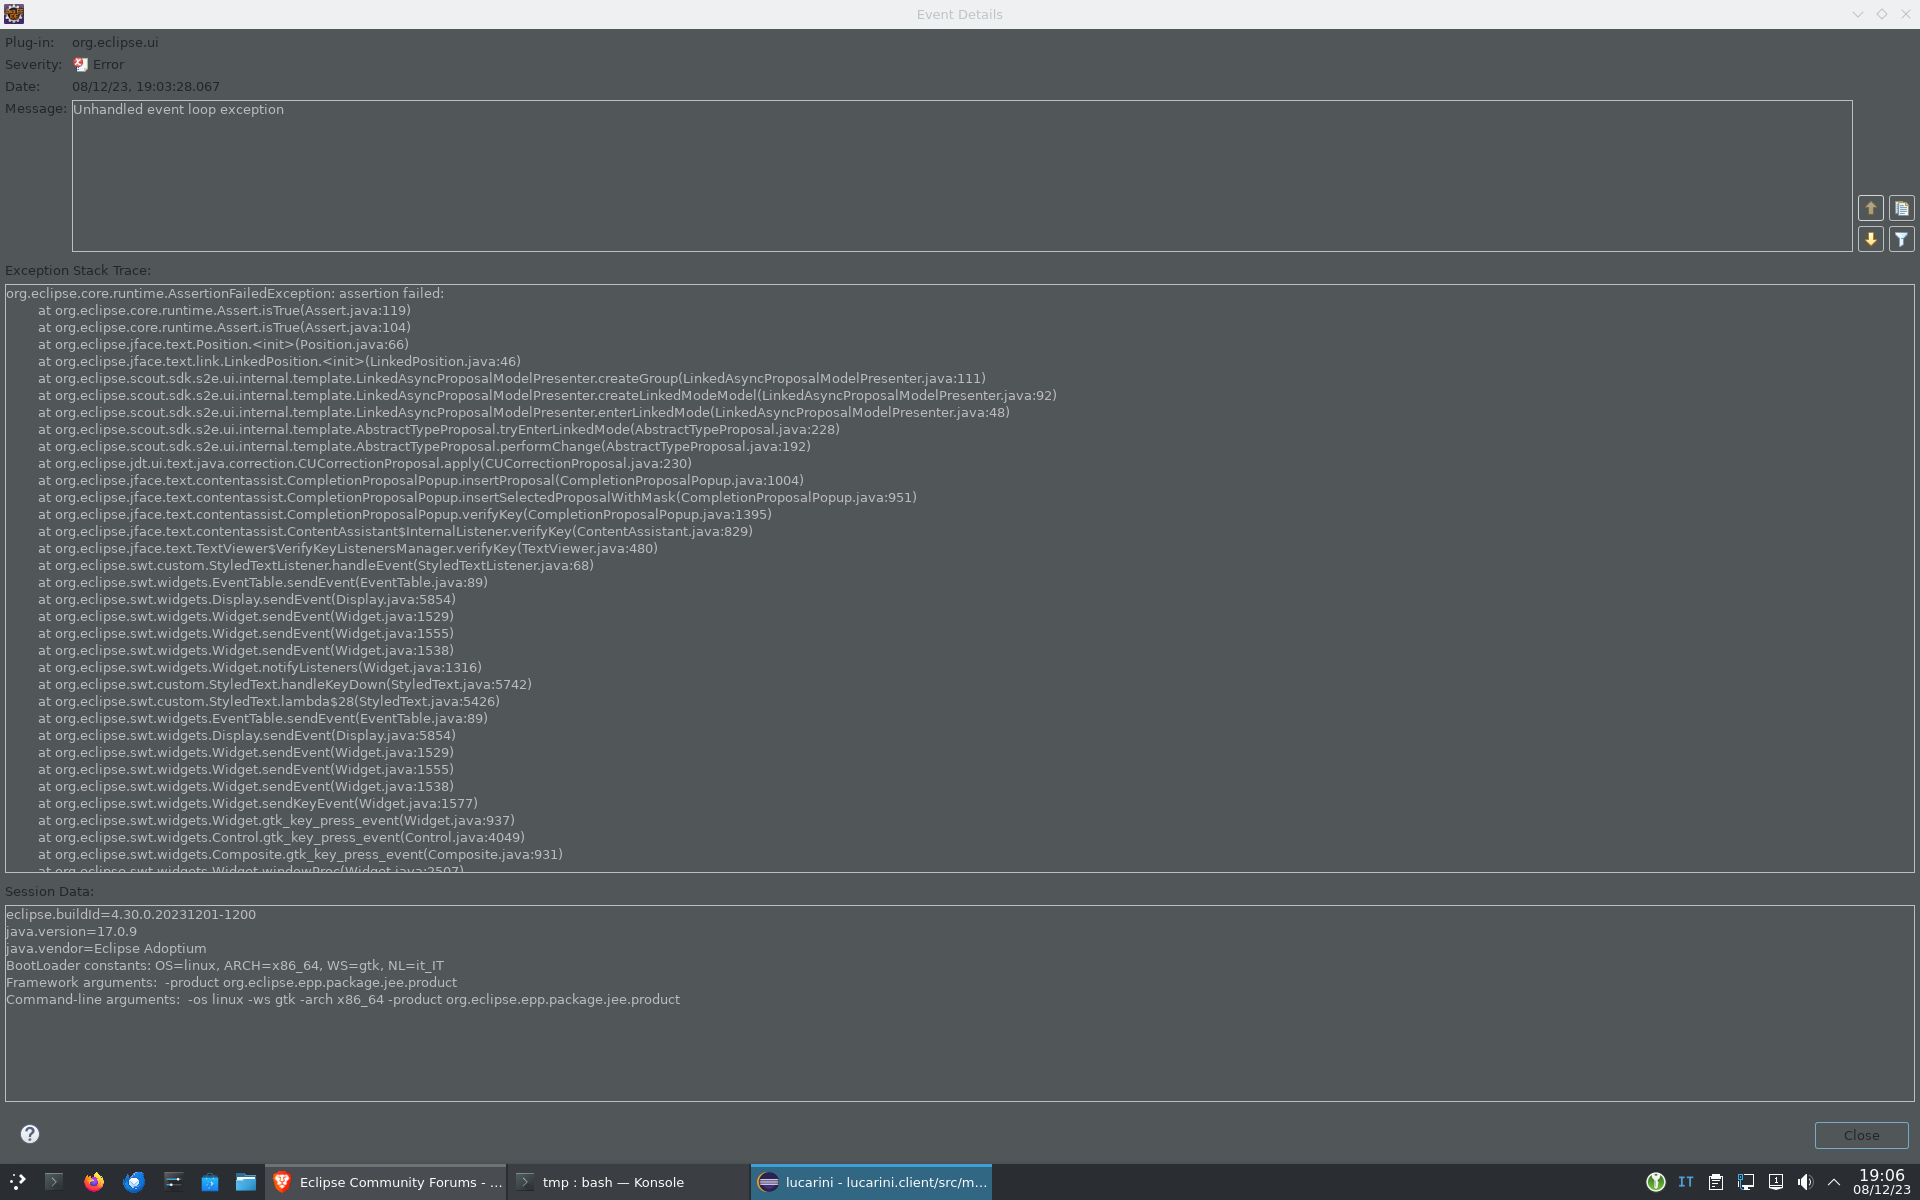1920x1200 pixels.
Task: Open the audio volume tray icon
Action: click(1805, 1182)
